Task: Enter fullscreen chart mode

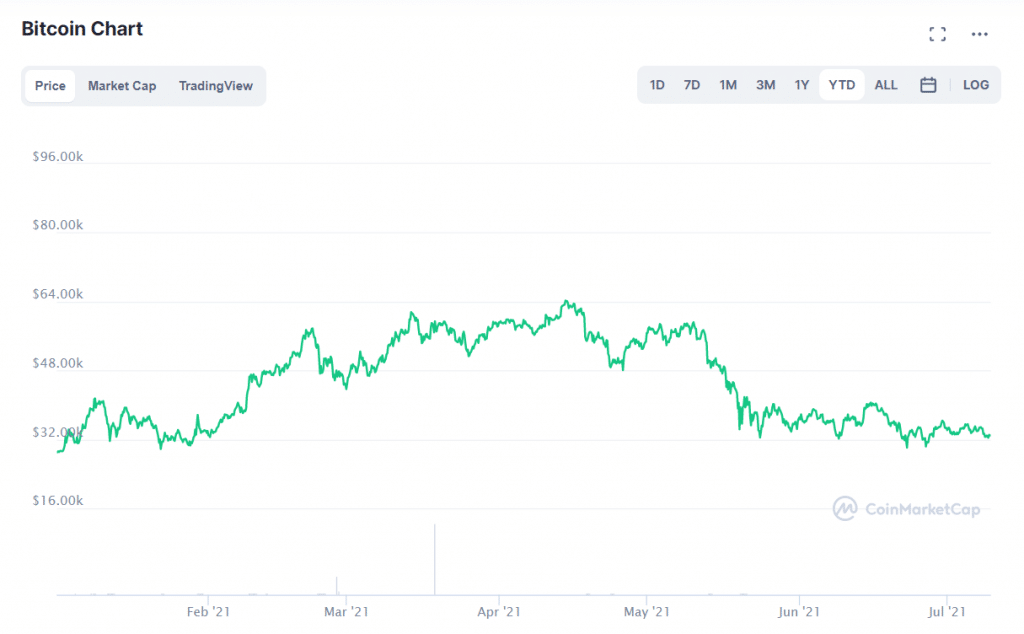Action: [x=937, y=35]
